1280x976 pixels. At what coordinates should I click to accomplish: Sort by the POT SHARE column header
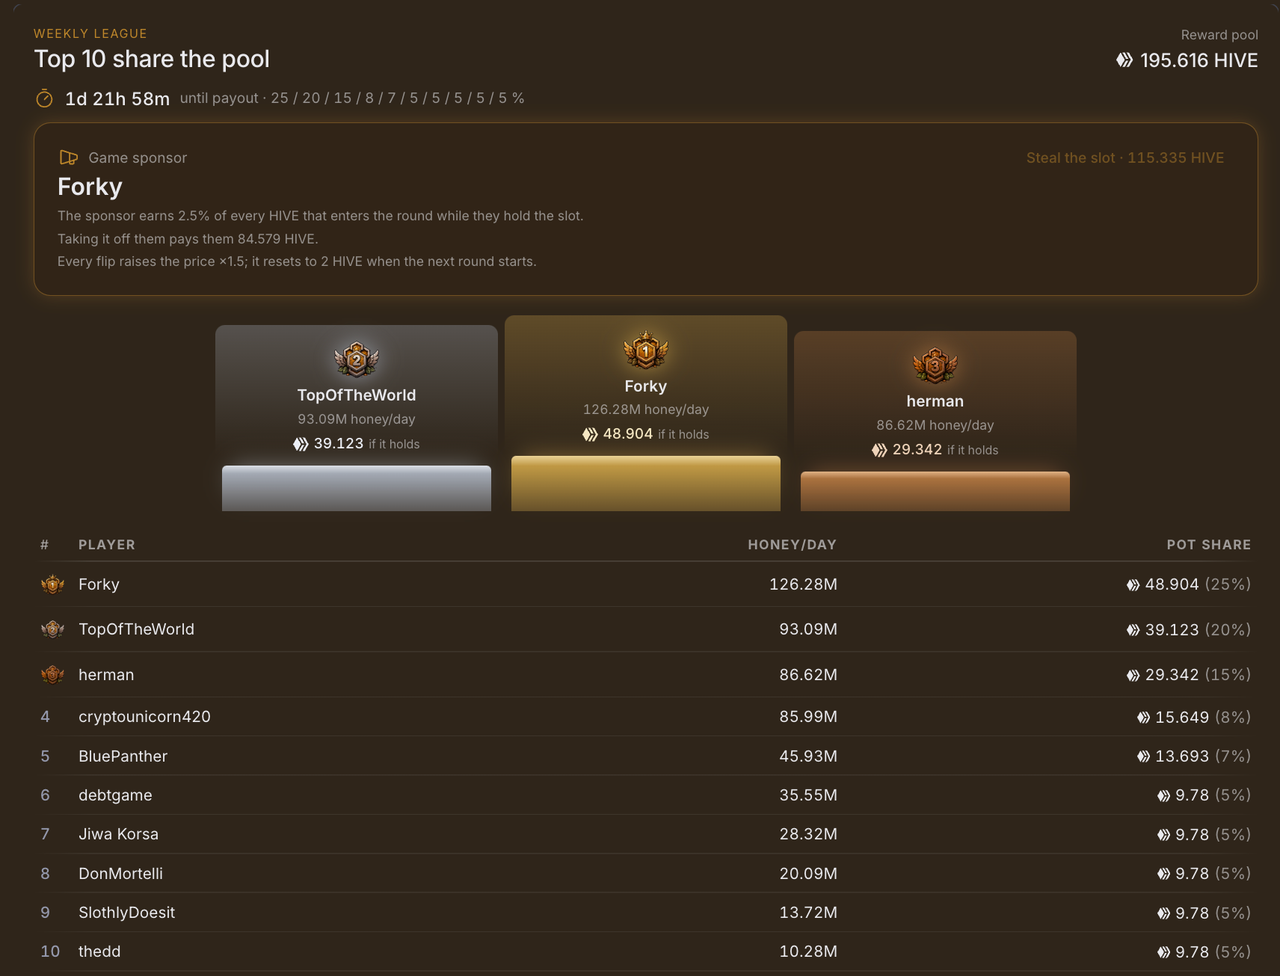point(1209,545)
